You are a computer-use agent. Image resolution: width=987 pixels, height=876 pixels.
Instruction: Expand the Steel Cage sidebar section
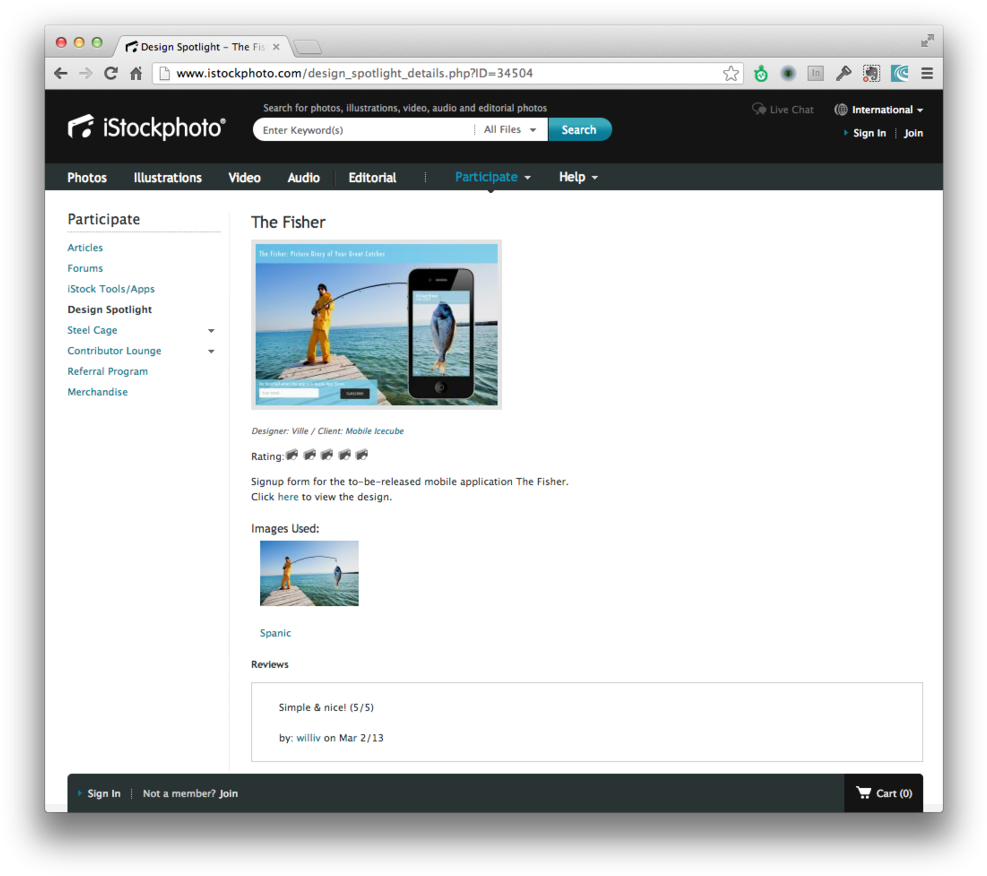pyautogui.click(x=211, y=331)
